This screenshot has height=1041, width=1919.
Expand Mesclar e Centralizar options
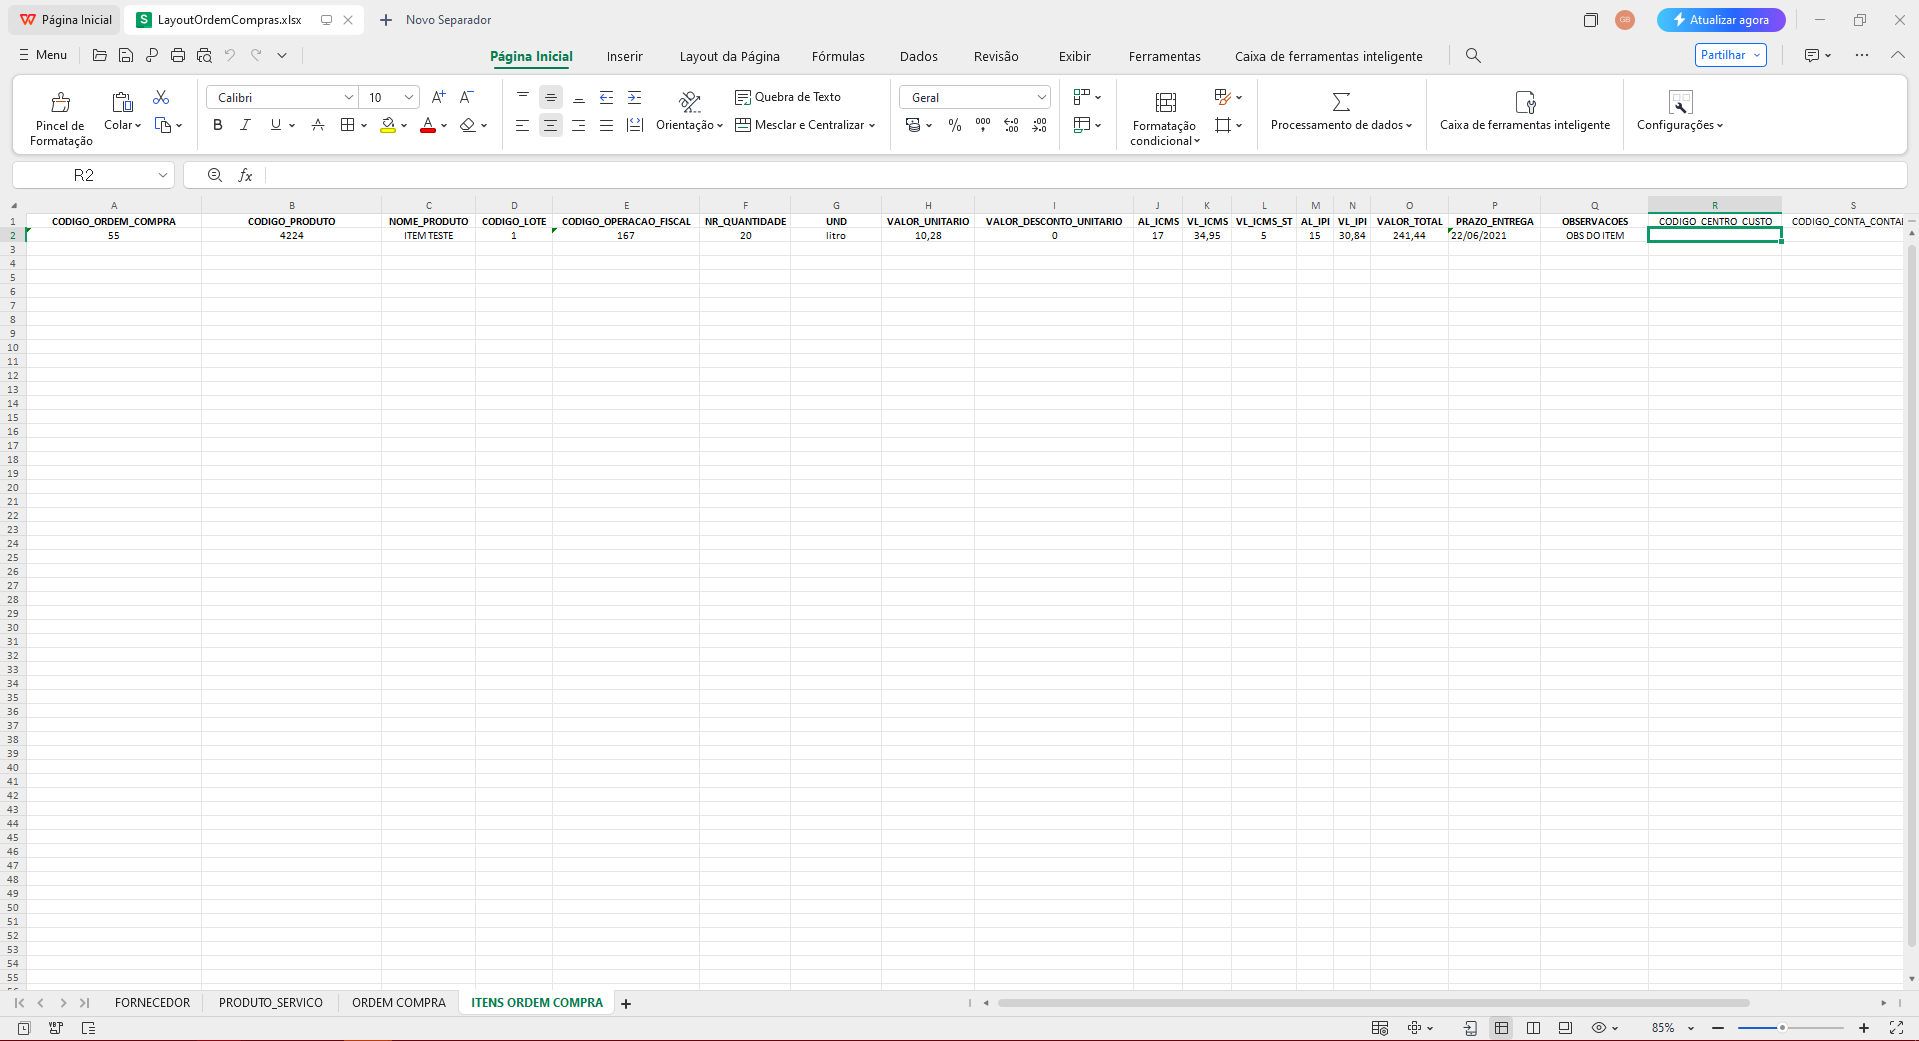pos(872,125)
